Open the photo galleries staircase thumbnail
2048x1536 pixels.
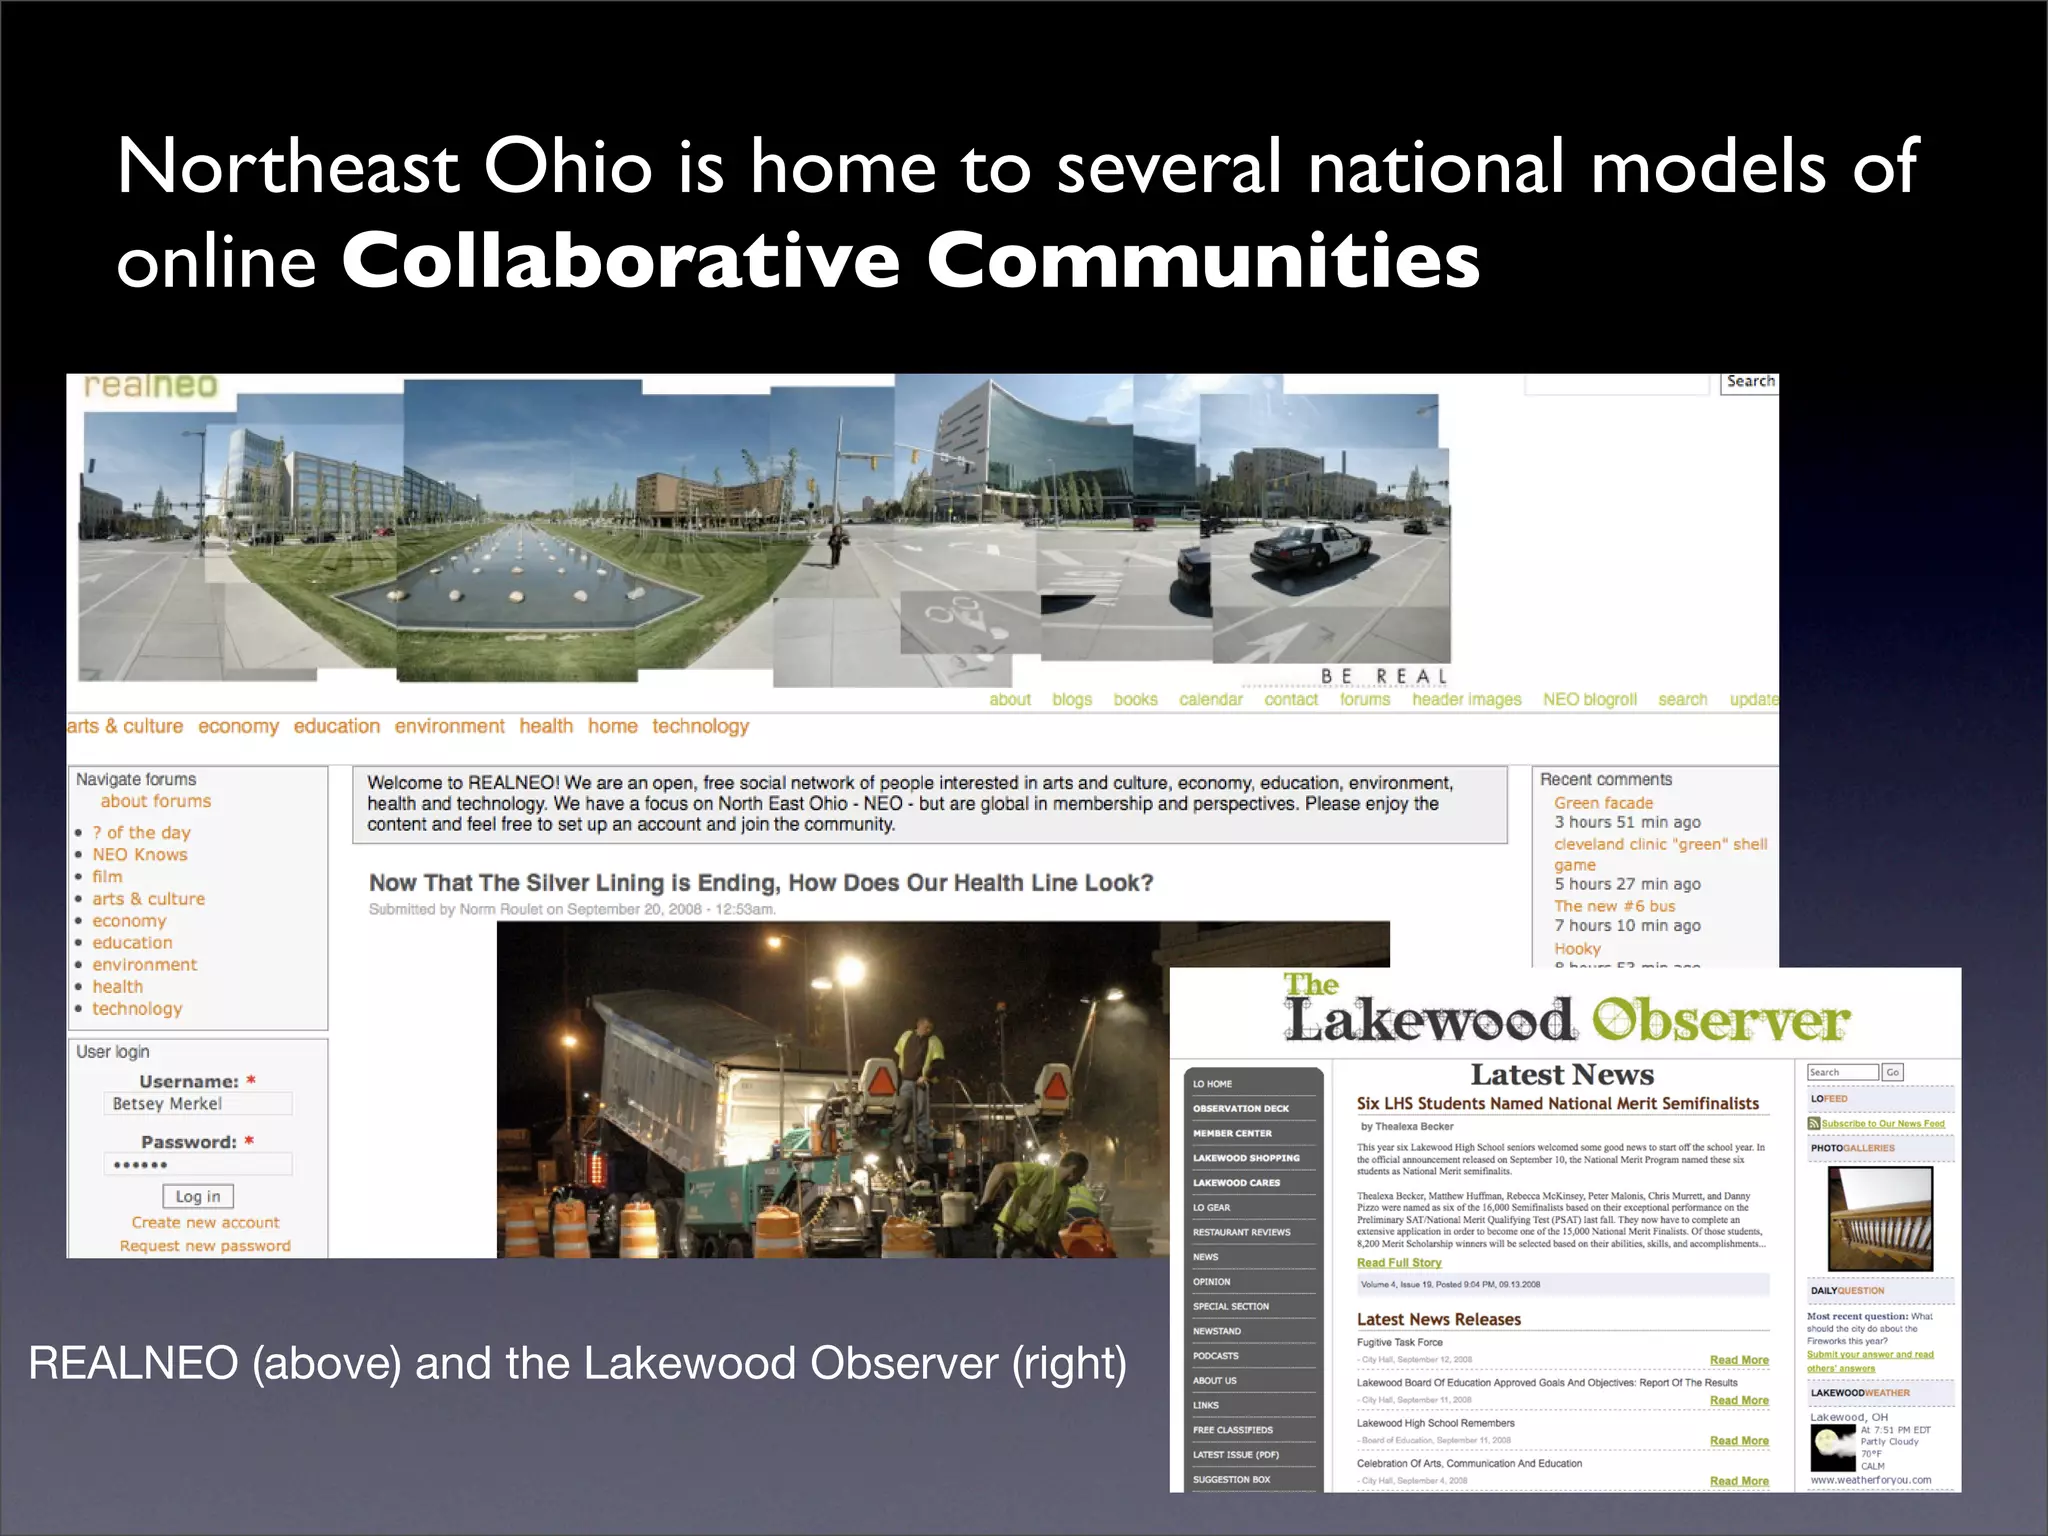[x=1880, y=1218]
